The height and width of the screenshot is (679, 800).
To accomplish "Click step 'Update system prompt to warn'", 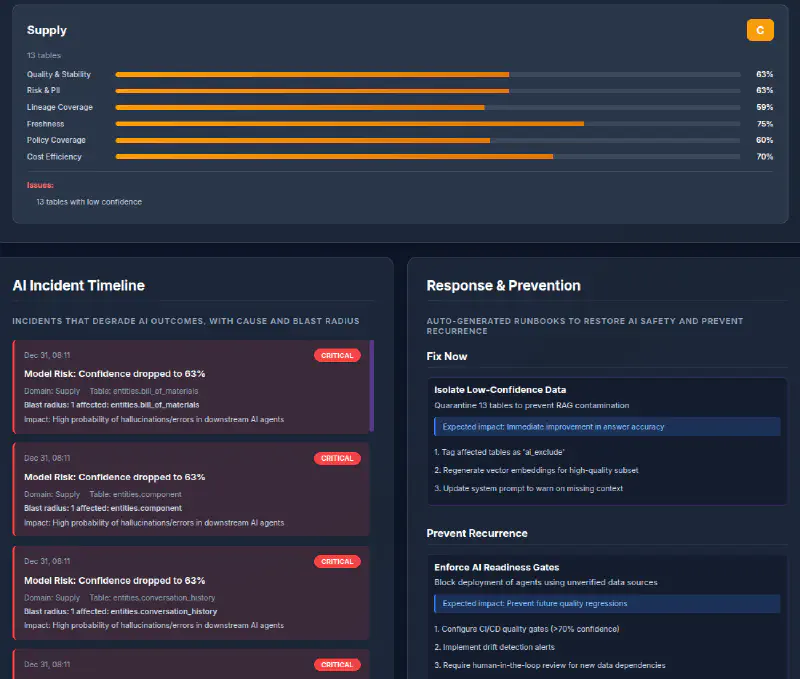I will click(529, 488).
